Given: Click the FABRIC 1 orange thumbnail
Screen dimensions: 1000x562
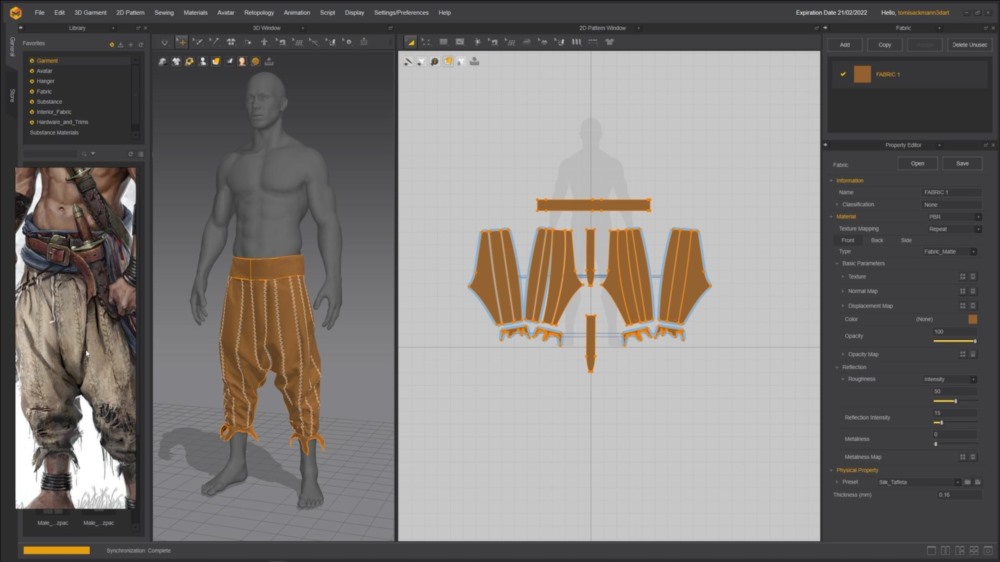Looking at the screenshot, I should pyautogui.click(x=862, y=74).
